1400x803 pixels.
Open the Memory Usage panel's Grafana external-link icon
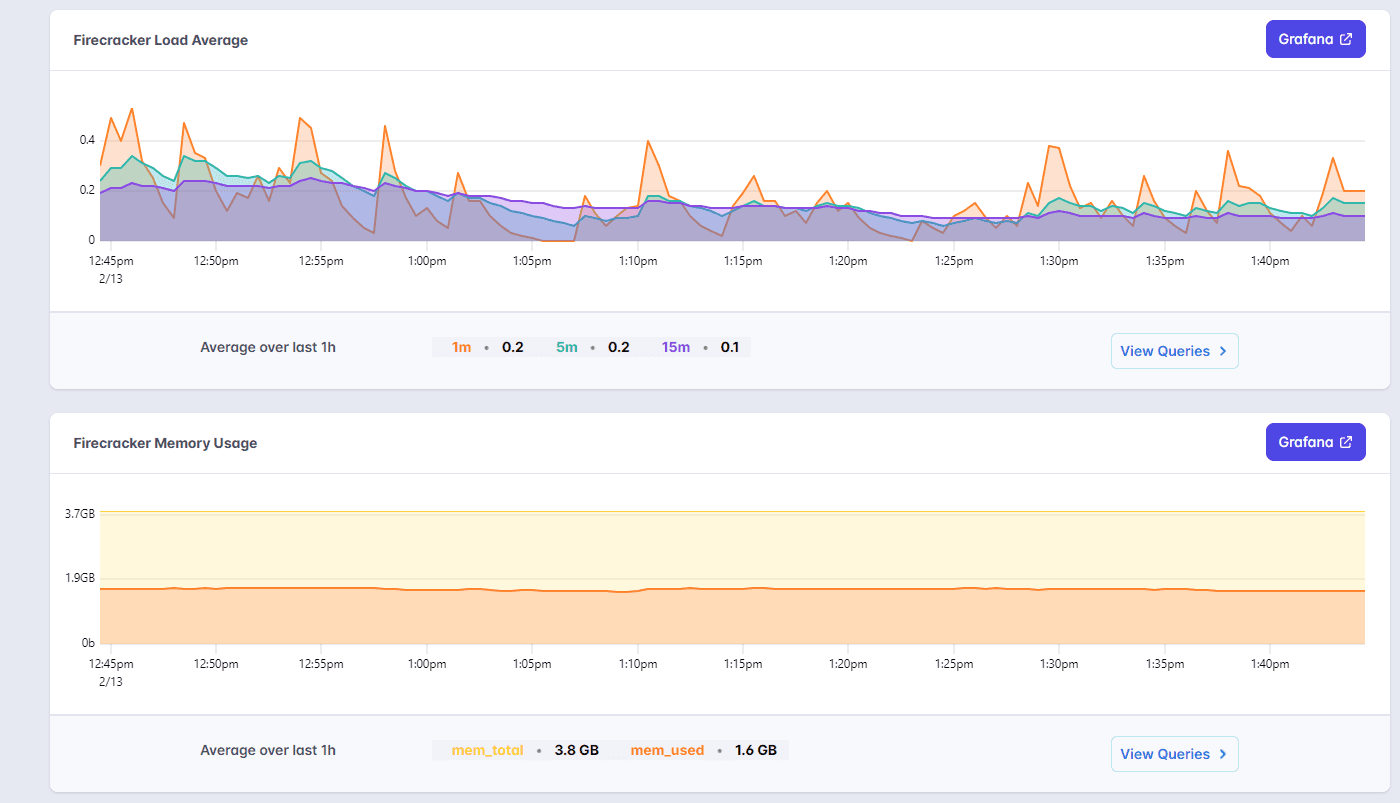coord(1346,442)
